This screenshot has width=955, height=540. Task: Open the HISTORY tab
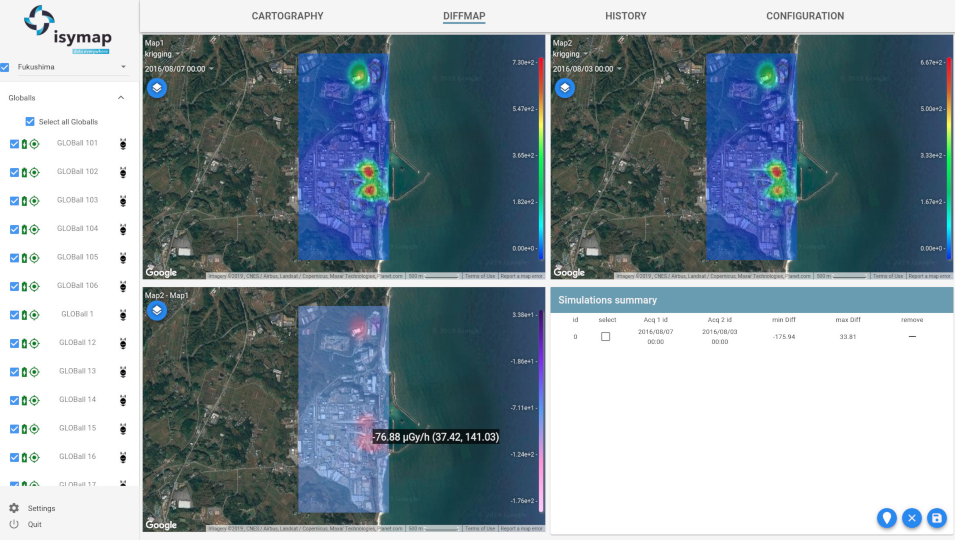tap(625, 16)
